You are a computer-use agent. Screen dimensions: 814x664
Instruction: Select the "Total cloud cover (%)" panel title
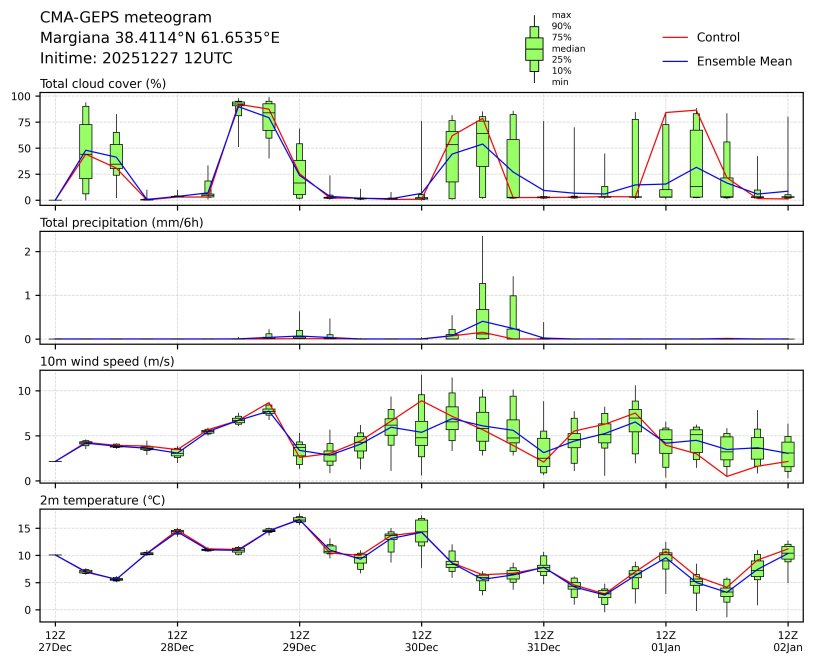(102, 83)
